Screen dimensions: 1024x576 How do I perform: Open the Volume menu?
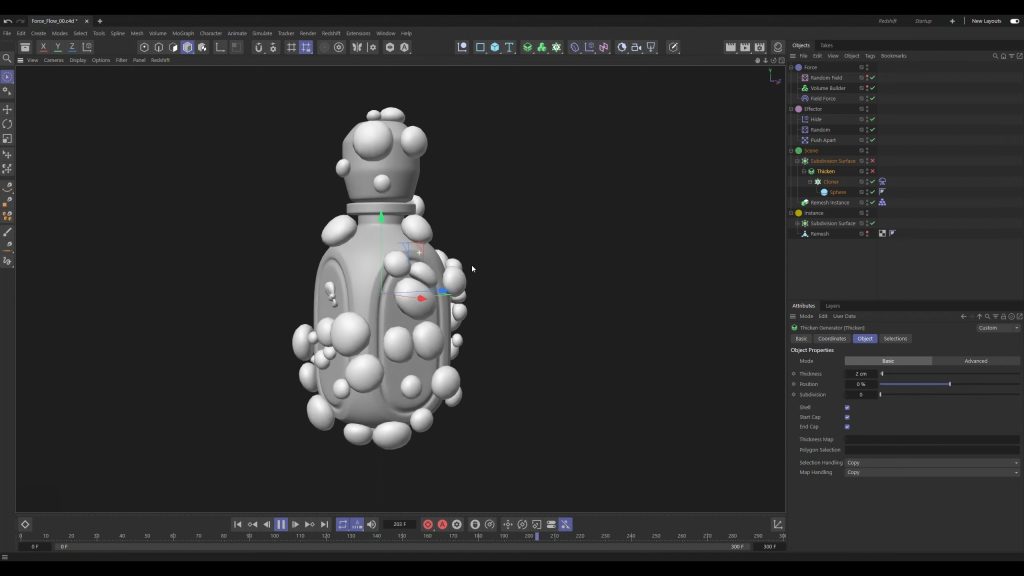(x=157, y=33)
